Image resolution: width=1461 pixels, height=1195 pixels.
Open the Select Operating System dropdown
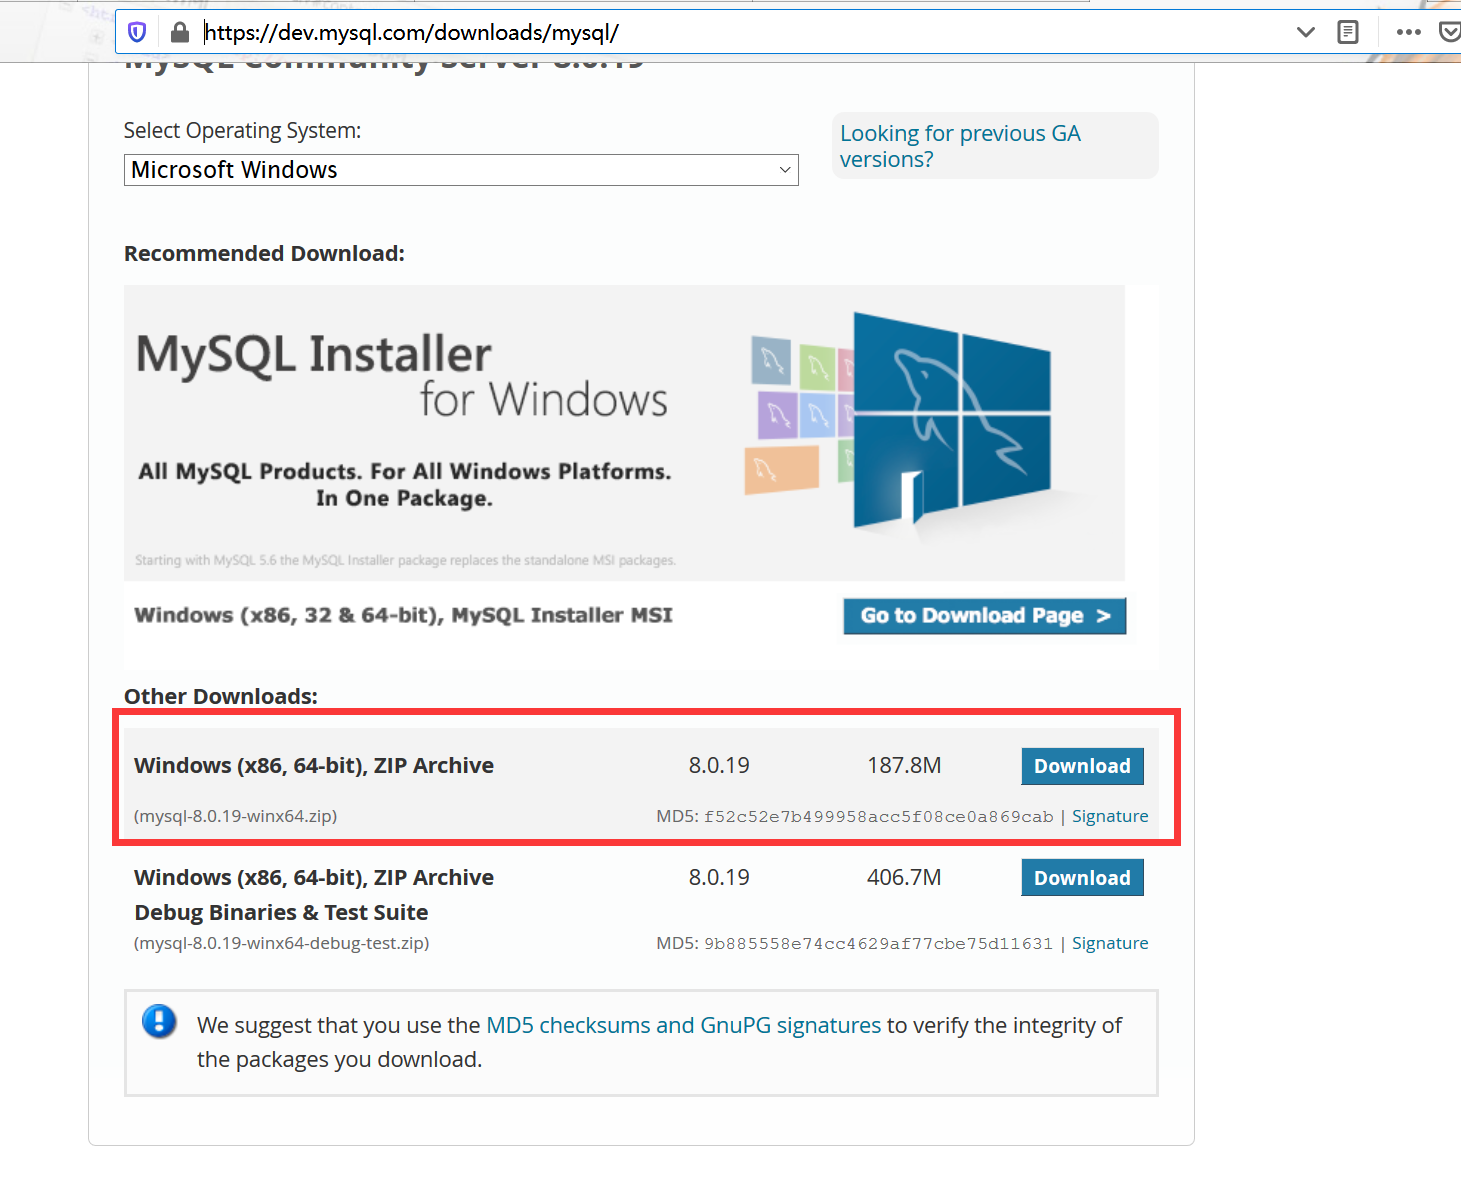pos(461,170)
